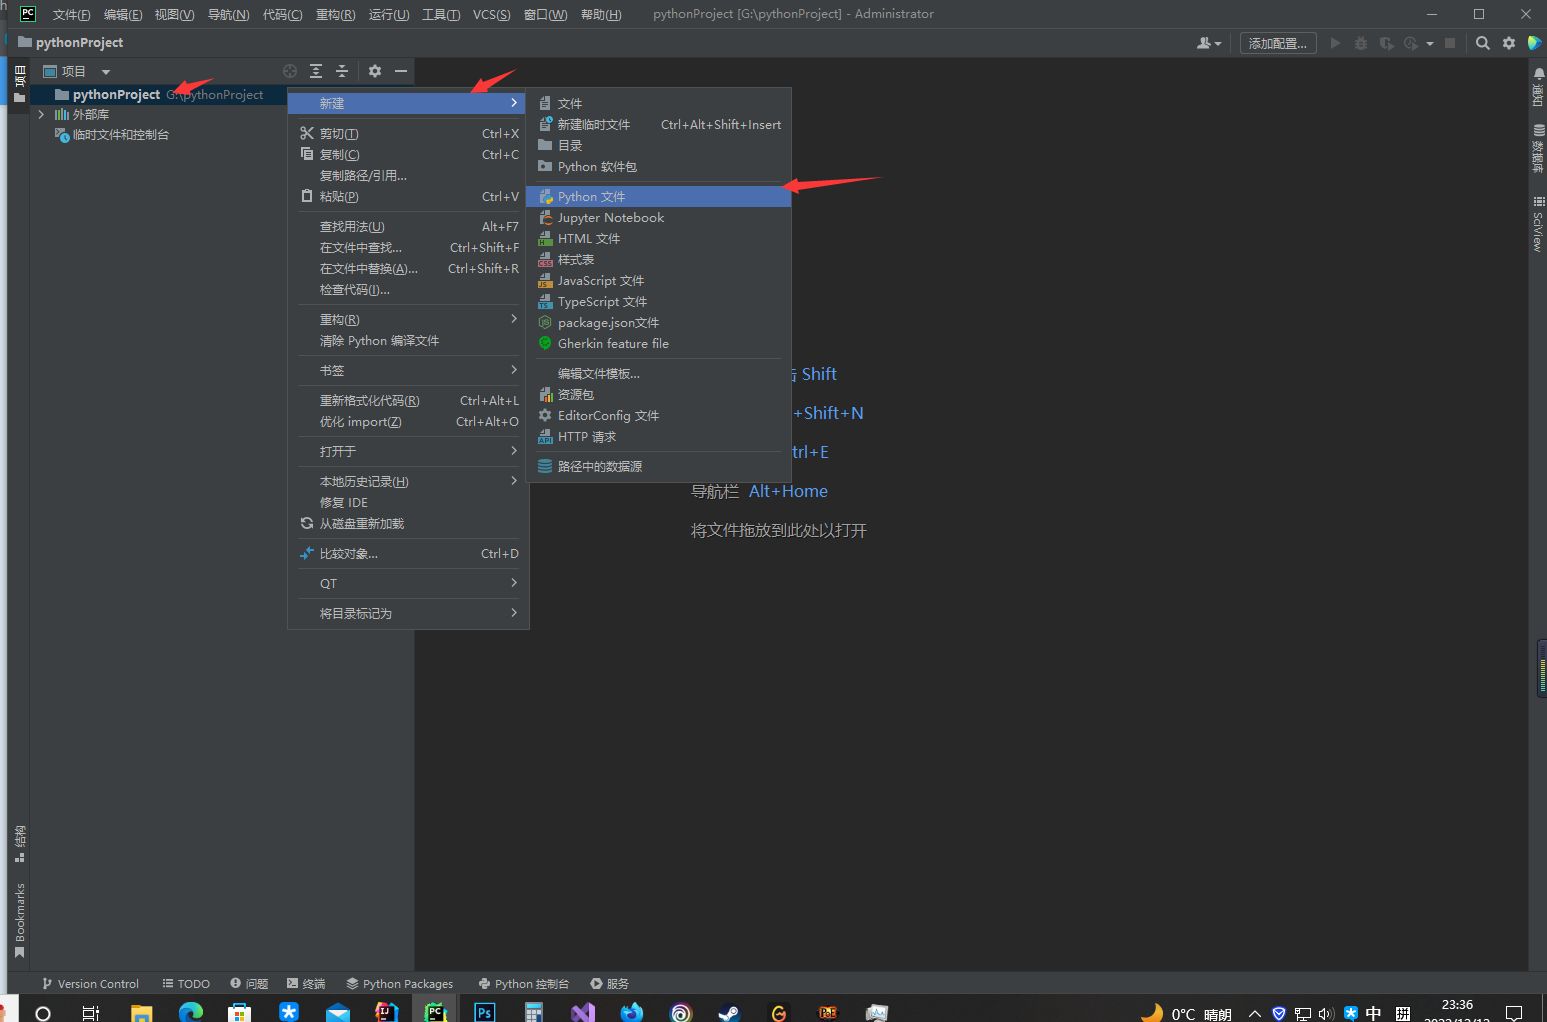Image resolution: width=1547 pixels, height=1022 pixels.
Task: Open the Version Control tool window
Action: point(90,983)
